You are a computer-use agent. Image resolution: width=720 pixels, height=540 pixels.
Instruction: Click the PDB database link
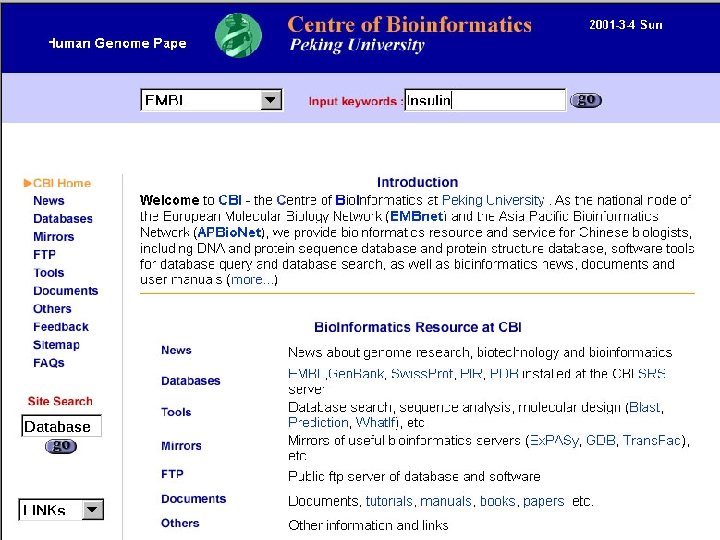coord(504,374)
